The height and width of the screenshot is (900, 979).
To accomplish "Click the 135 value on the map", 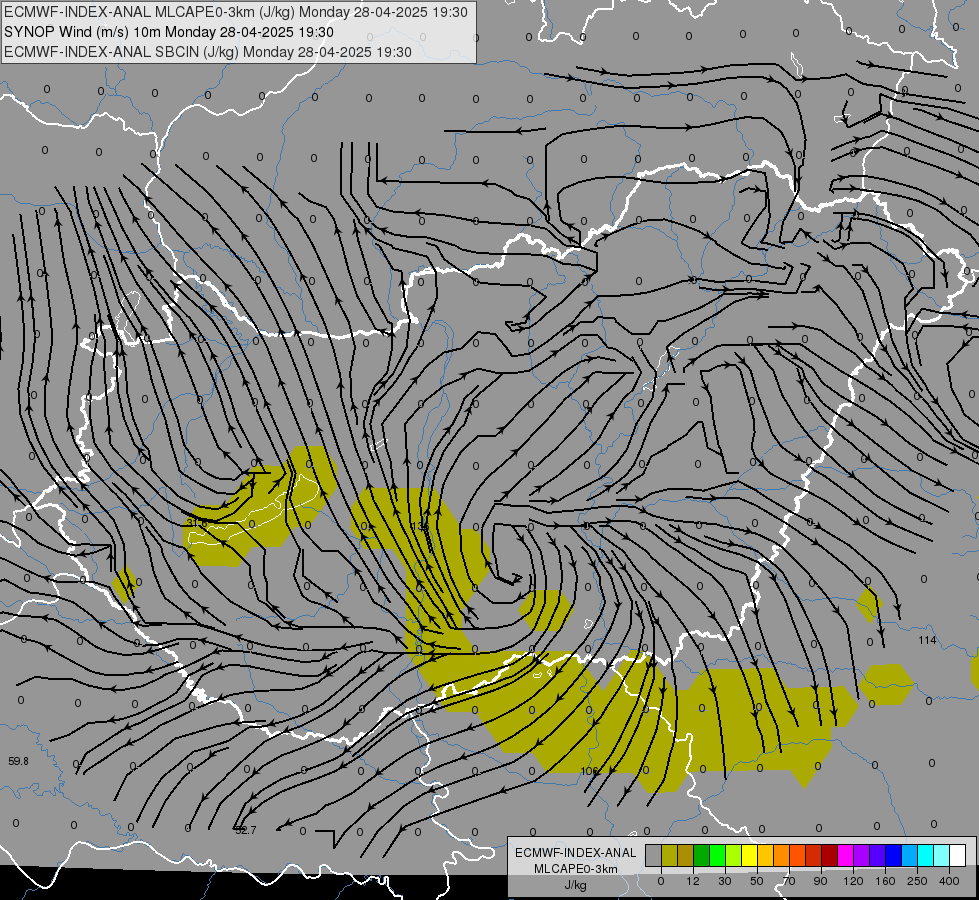I will point(420,527).
